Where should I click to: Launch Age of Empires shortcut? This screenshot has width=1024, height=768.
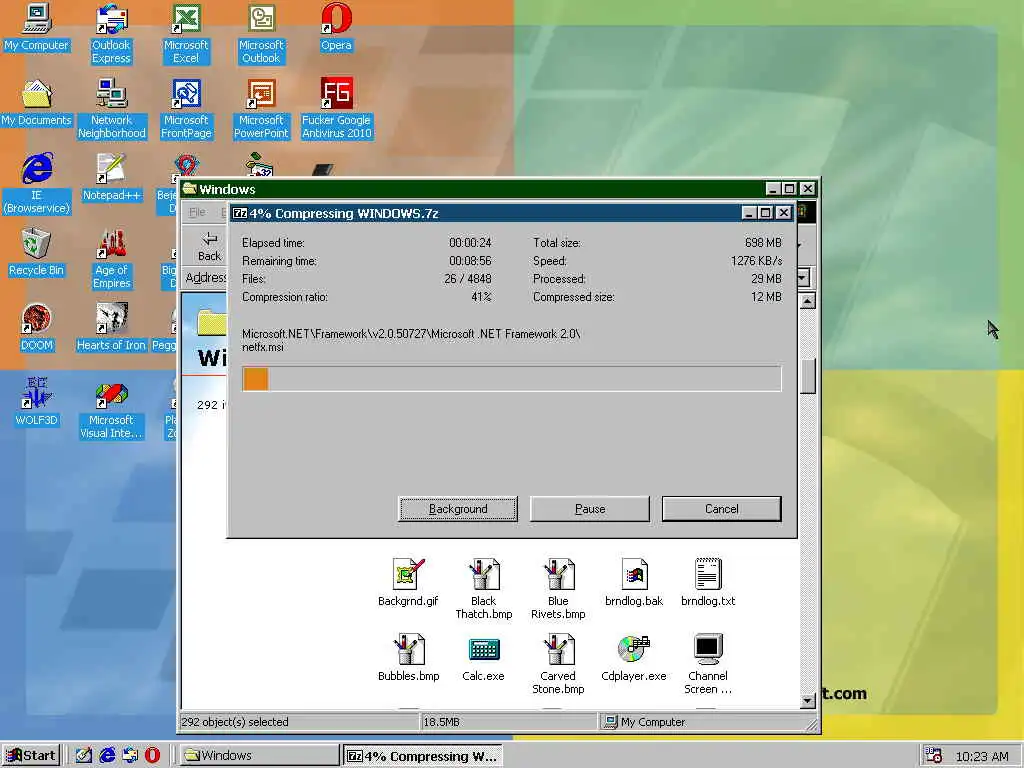pos(111,259)
